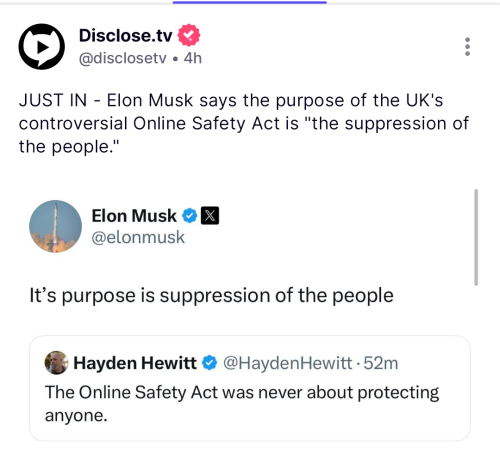This screenshot has height=462, width=500.
Task: Click the @elonmusk handle
Action: [138, 237]
